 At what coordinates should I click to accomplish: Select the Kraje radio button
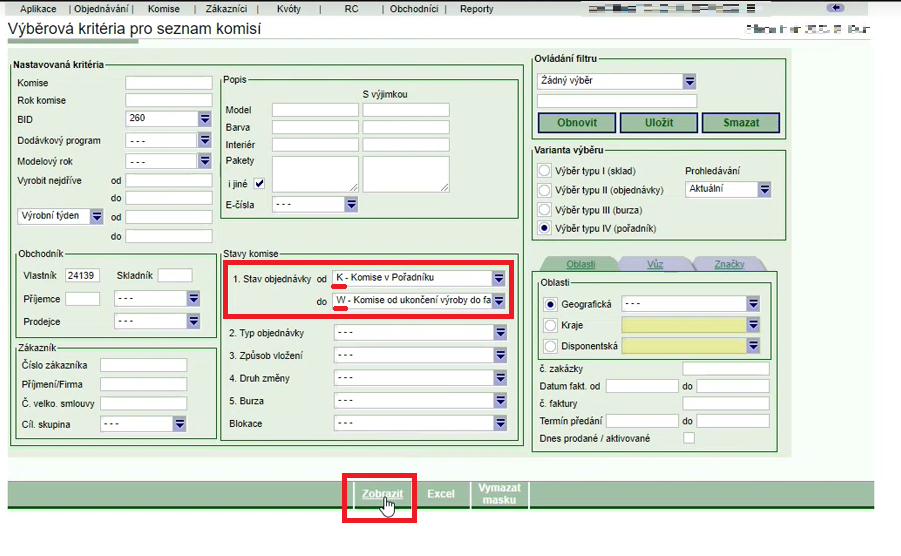(x=549, y=325)
